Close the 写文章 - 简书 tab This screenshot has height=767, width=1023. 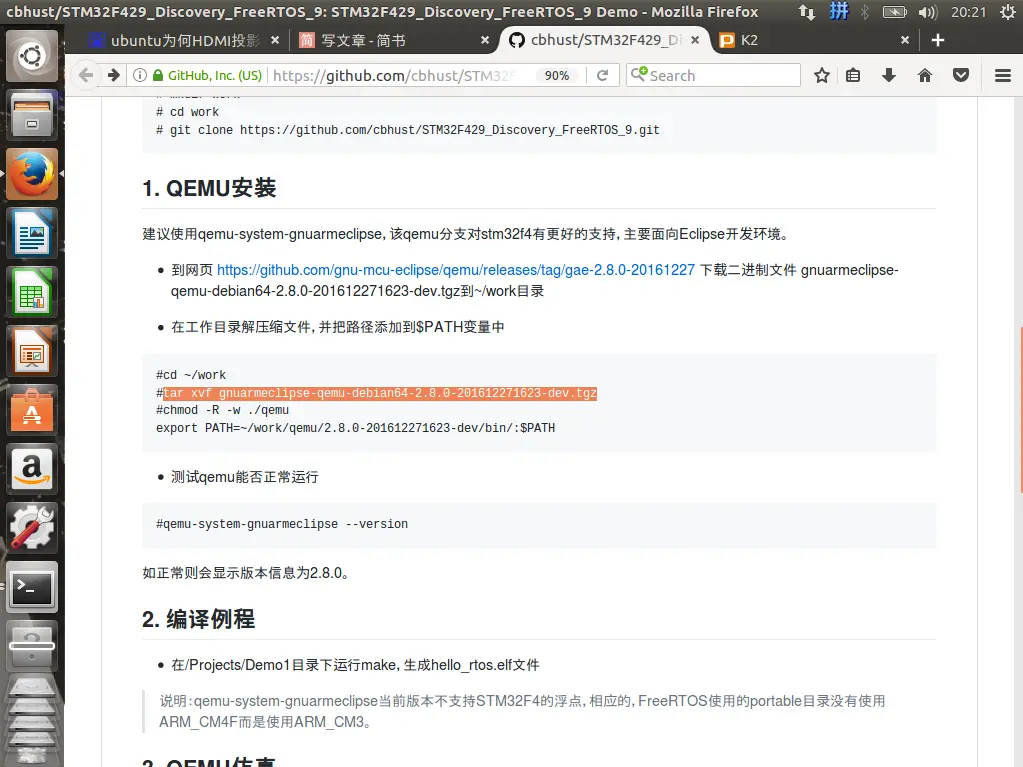tap(485, 40)
